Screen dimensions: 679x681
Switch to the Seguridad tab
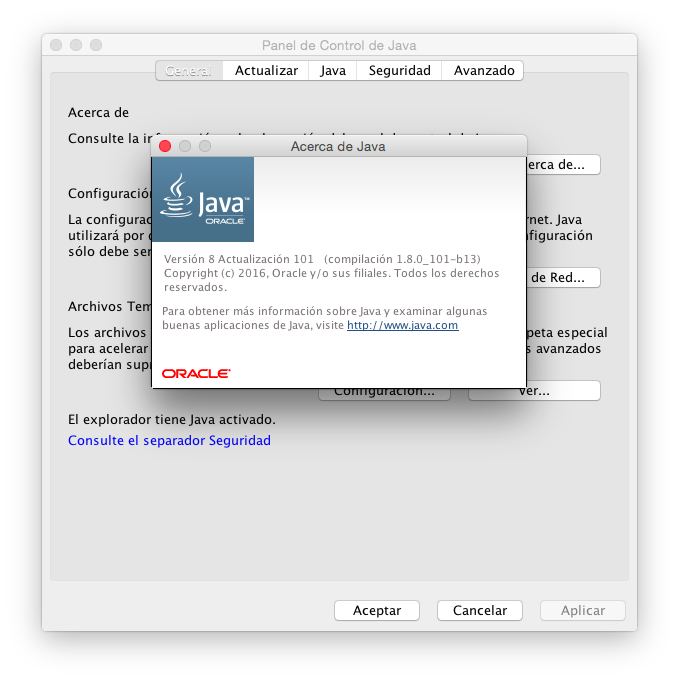coord(399,70)
